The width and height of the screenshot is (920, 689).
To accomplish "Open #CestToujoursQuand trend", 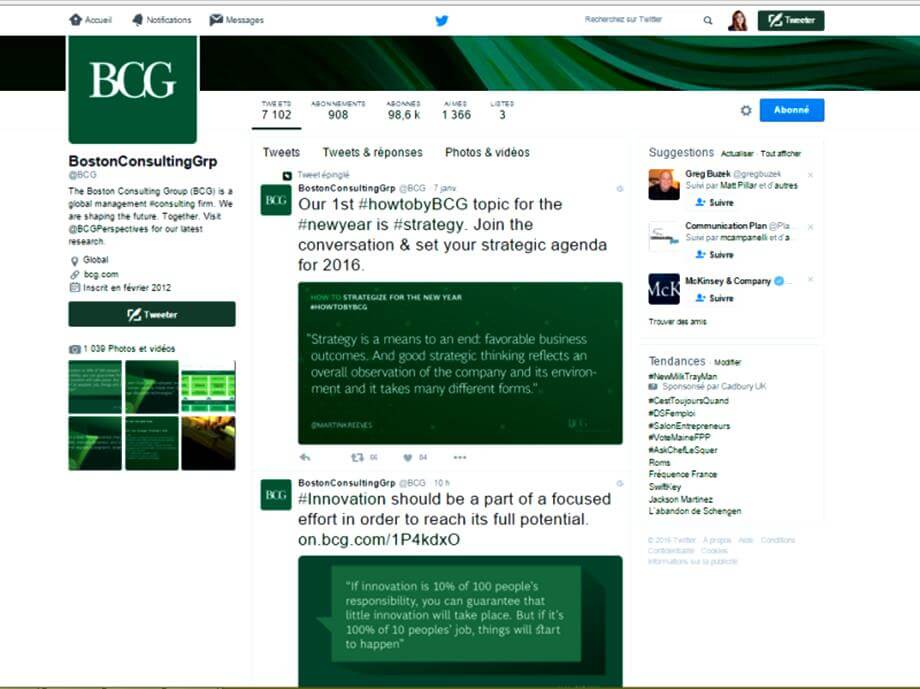I will [x=688, y=401].
